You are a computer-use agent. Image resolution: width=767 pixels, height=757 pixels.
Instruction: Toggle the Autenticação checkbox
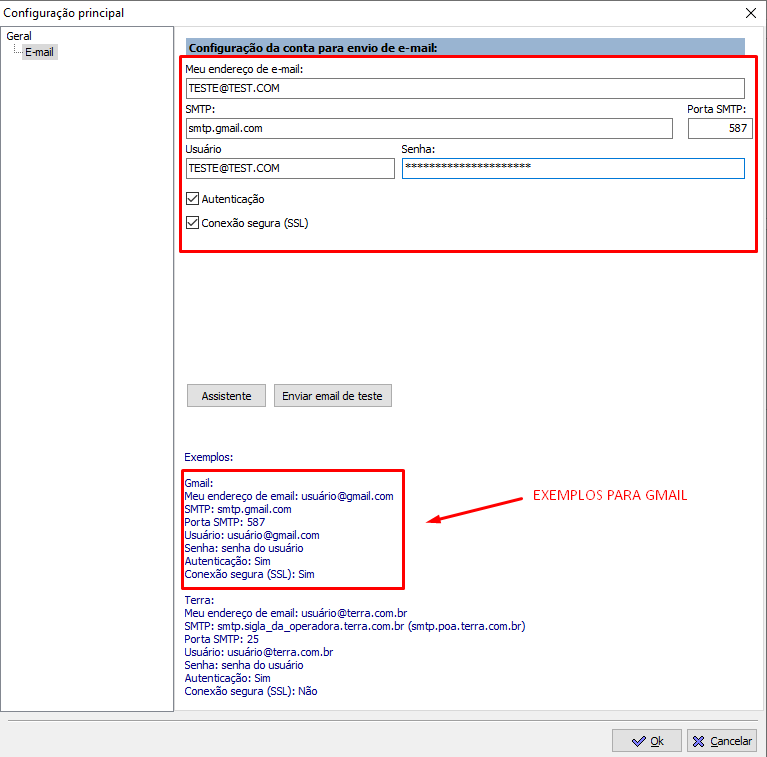[x=193, y=199]
